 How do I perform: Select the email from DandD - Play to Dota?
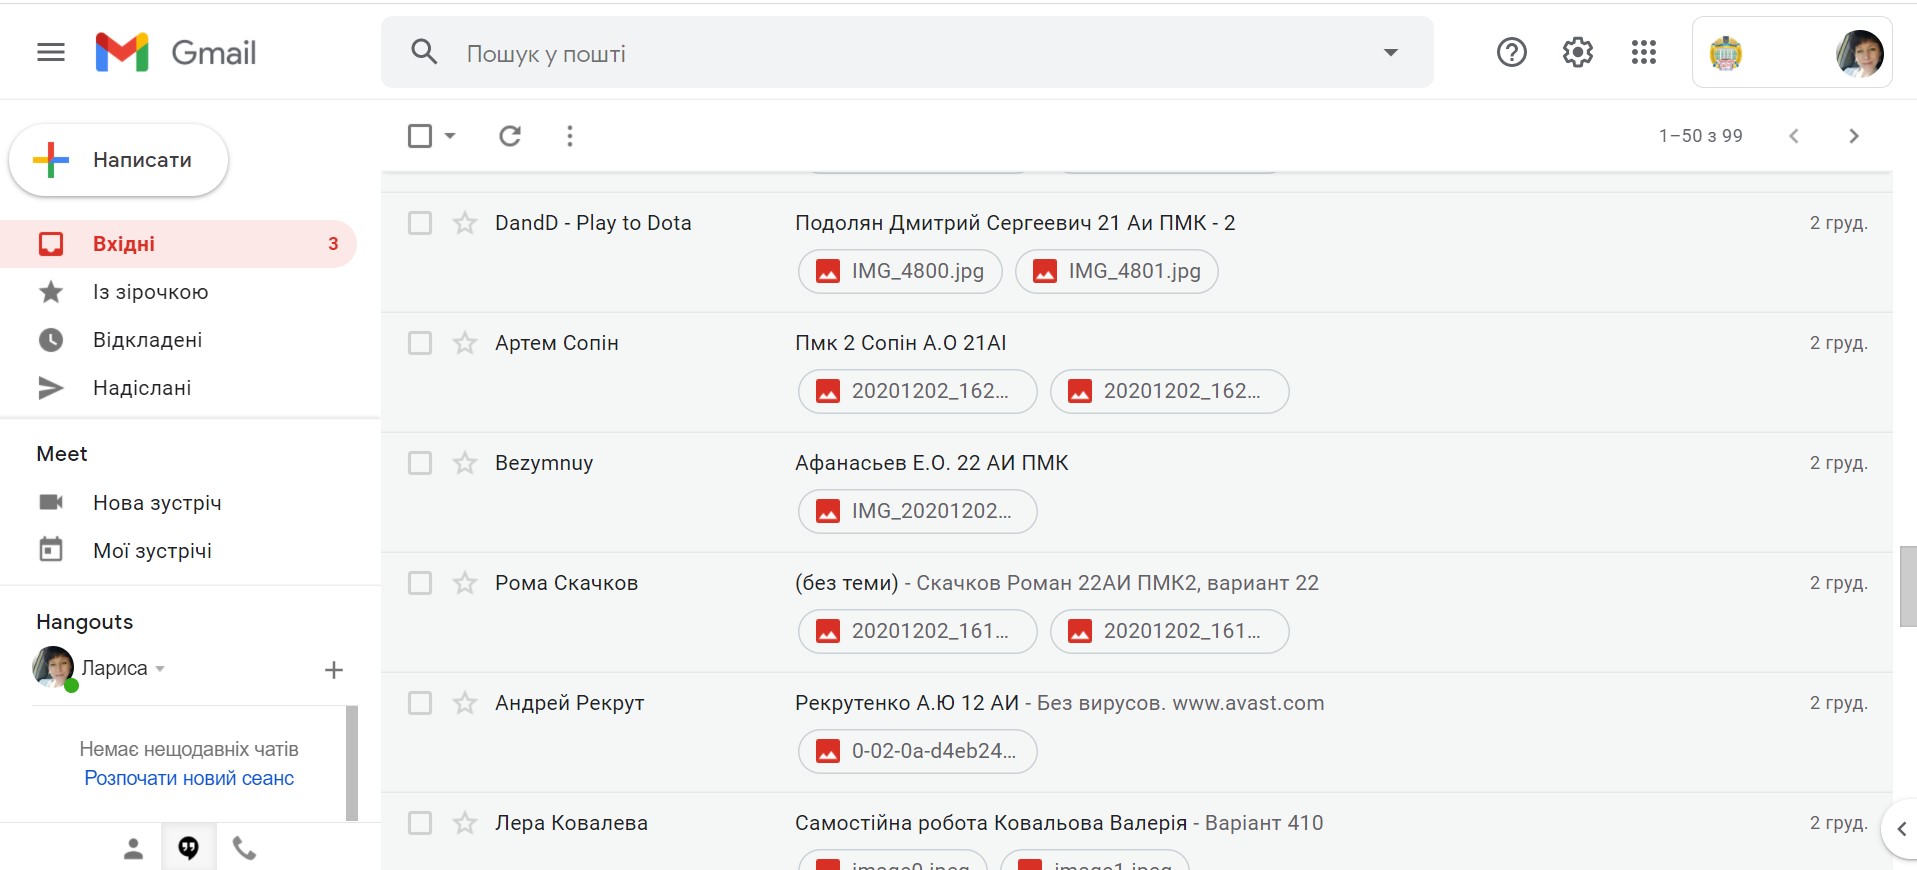point(420,223)
